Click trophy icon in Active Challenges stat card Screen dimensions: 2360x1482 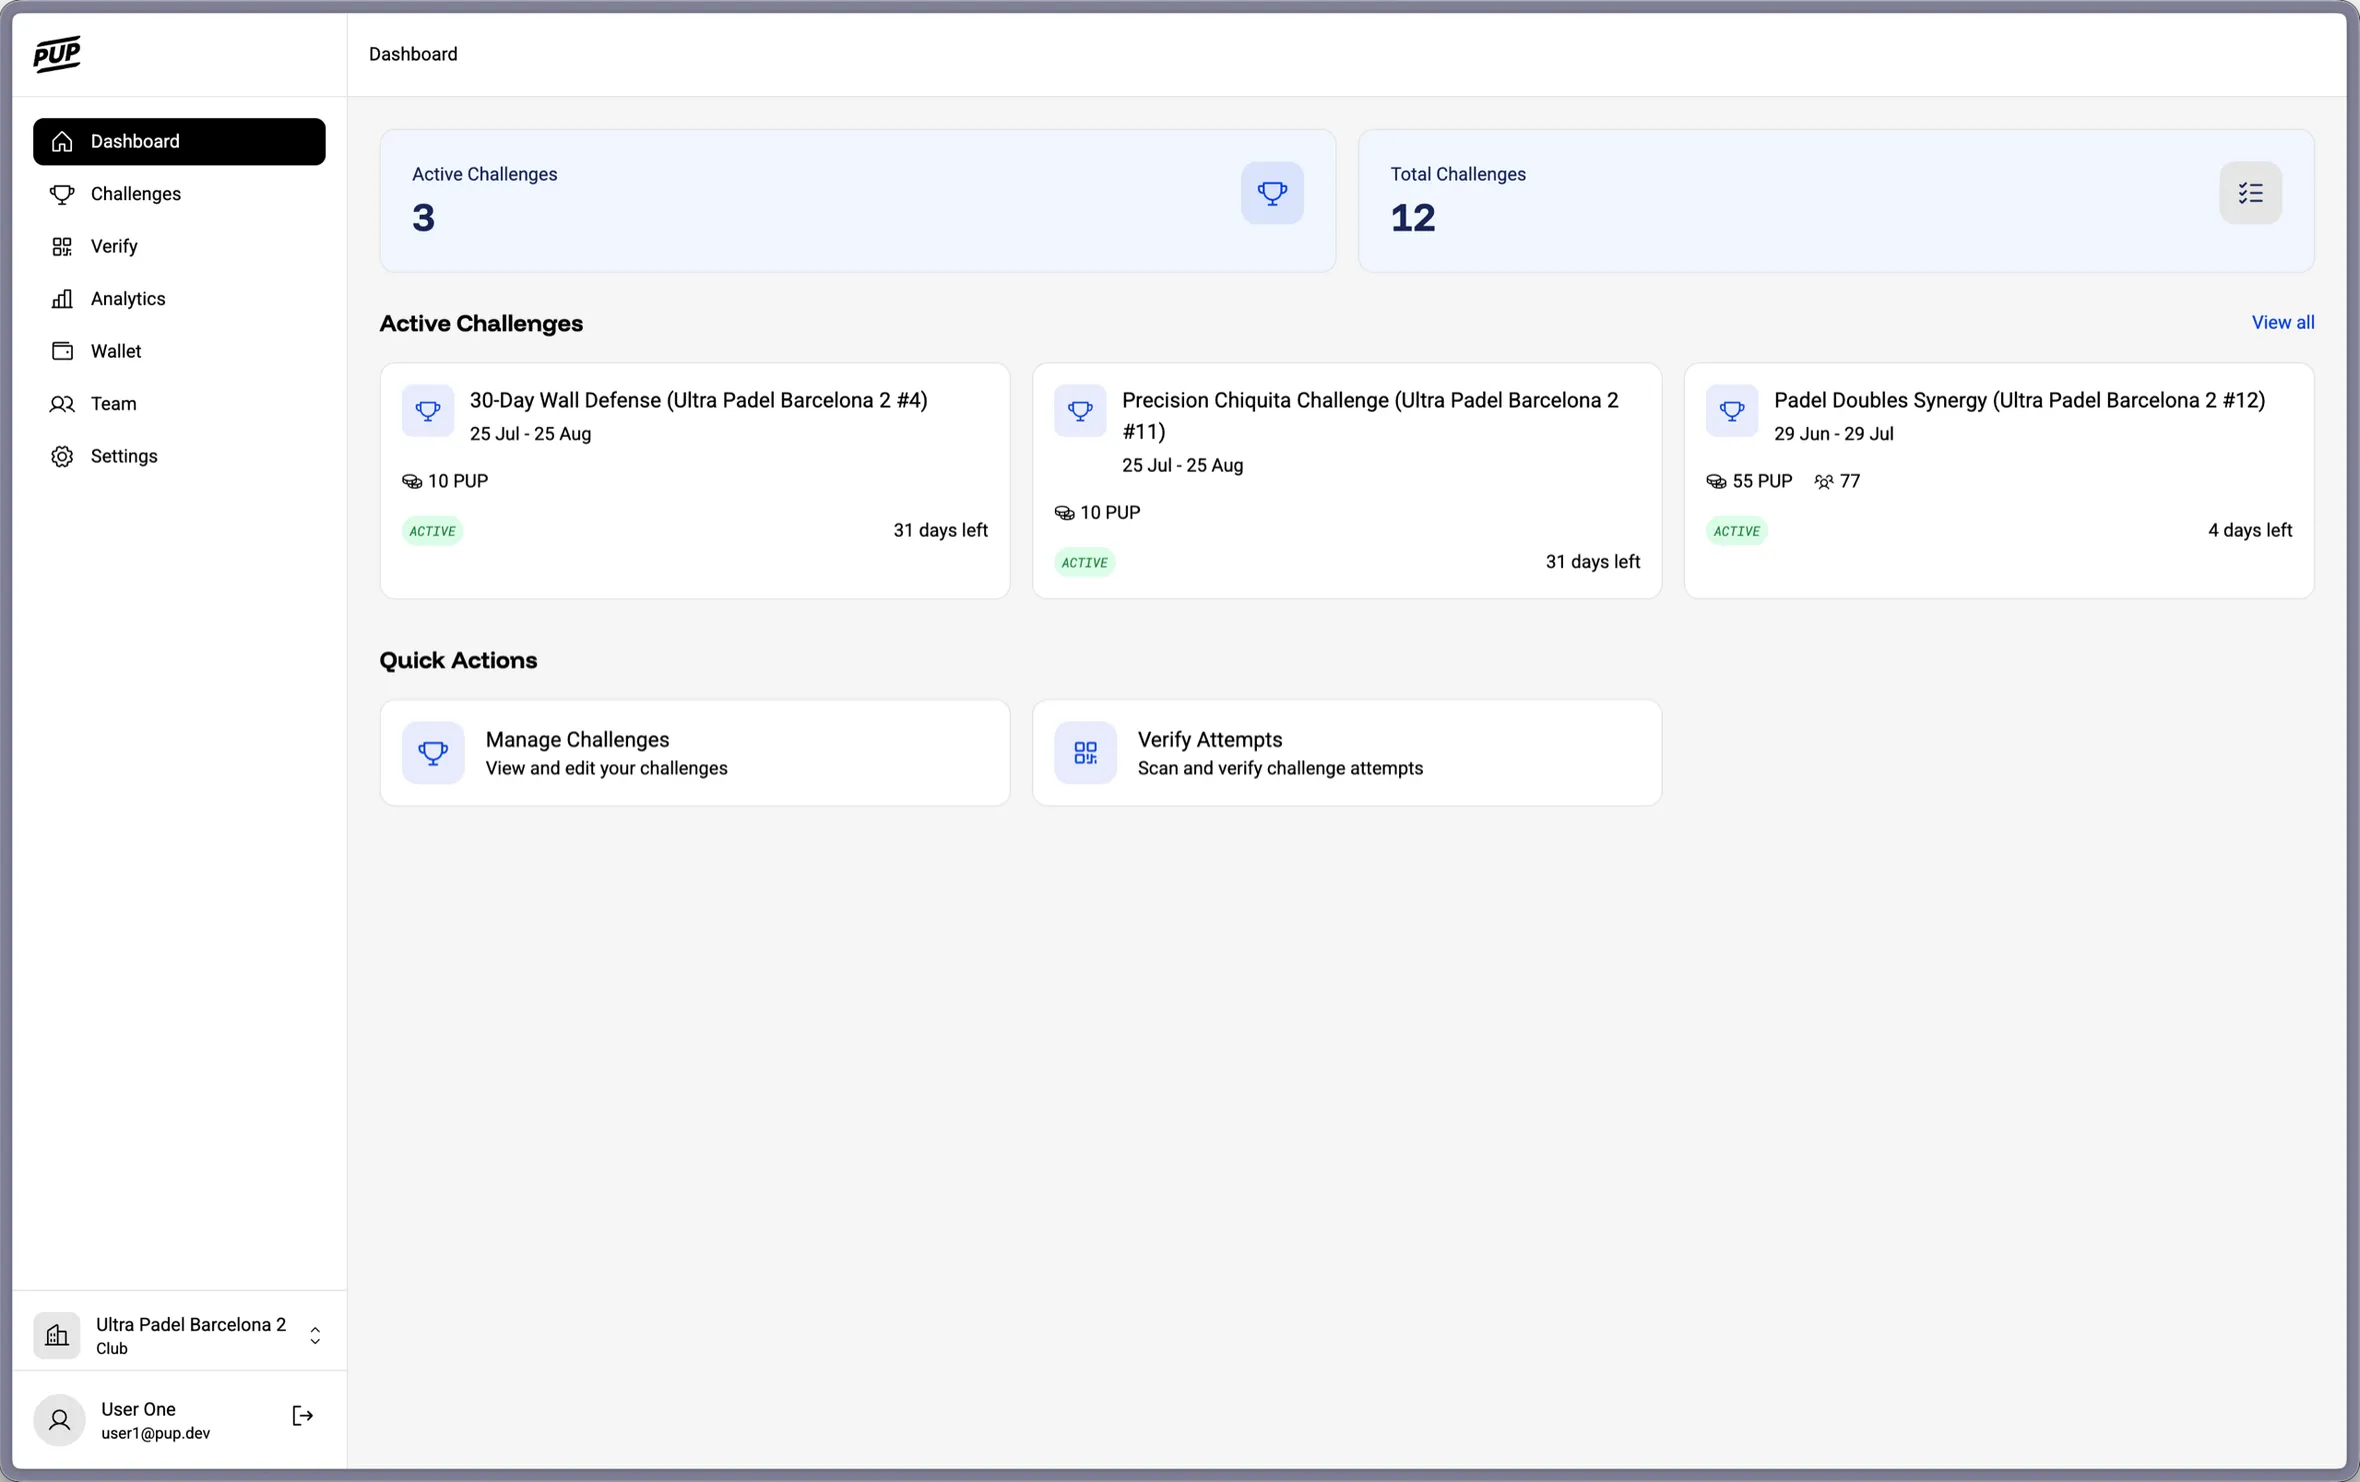1272,193
